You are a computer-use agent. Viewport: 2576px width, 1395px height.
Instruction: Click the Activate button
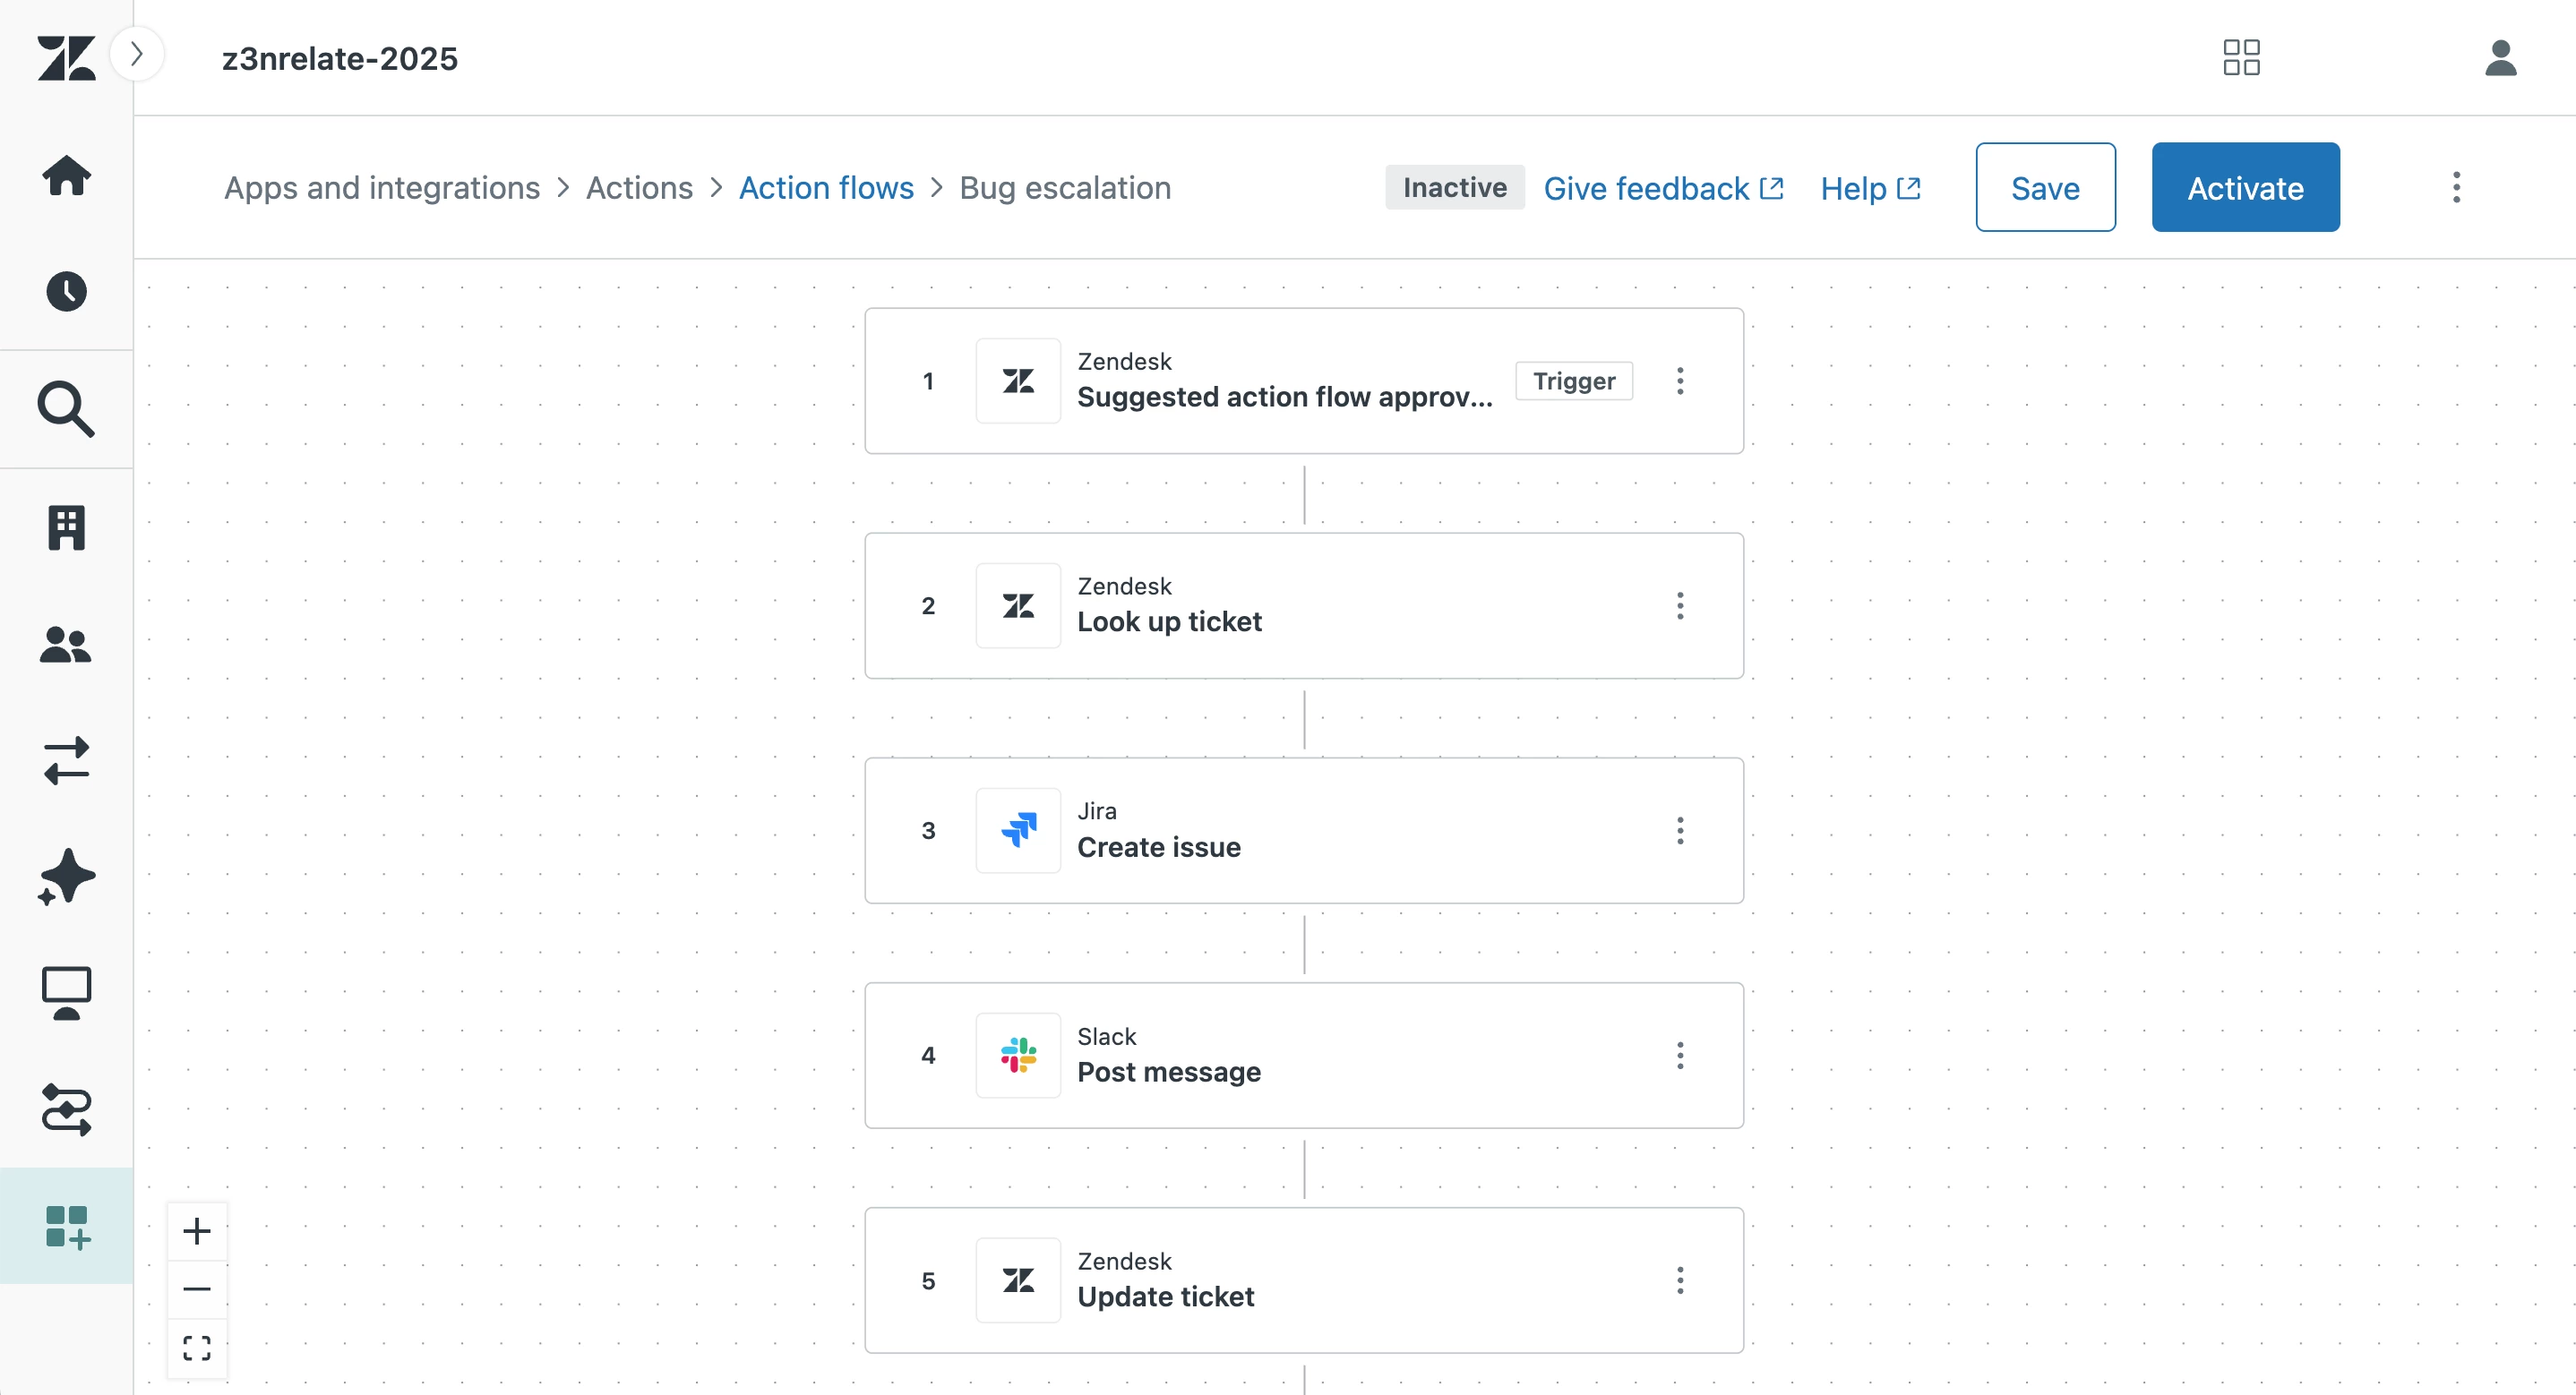(2245, 187)
